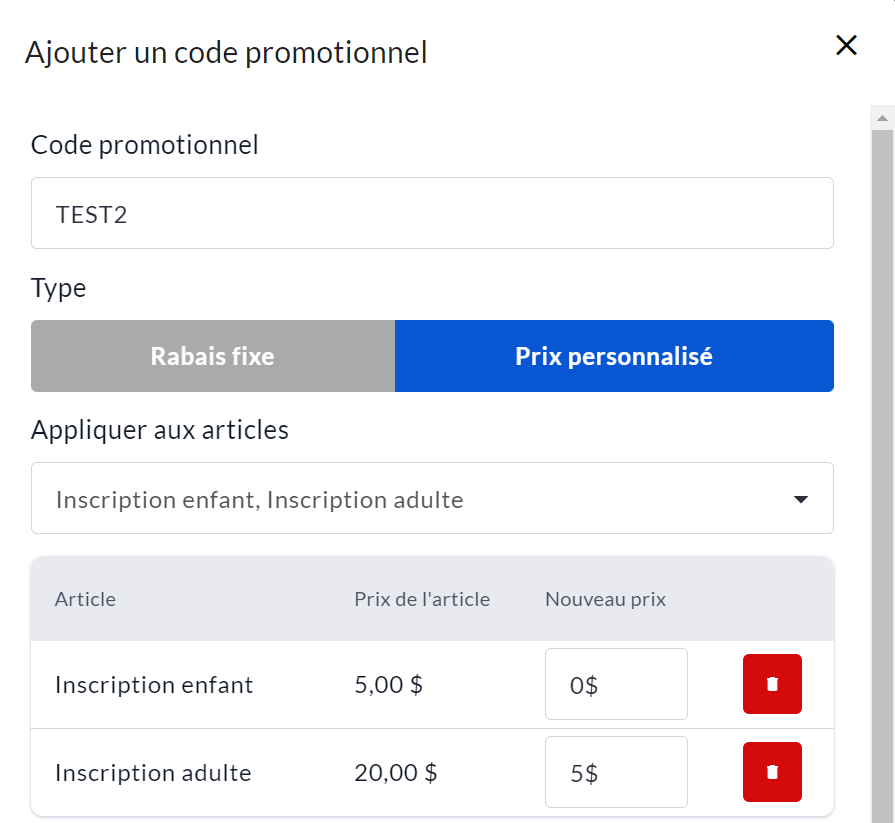Click the Code promotionnel field label

(x=145, y=145)
